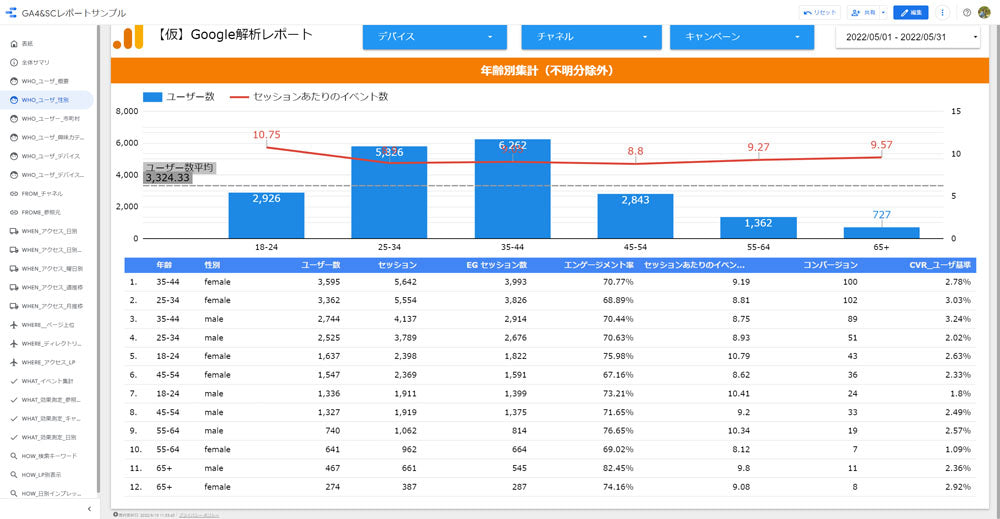Click the blue 編集 edit button
The image size is (1000, 519).
click(910, 13)
